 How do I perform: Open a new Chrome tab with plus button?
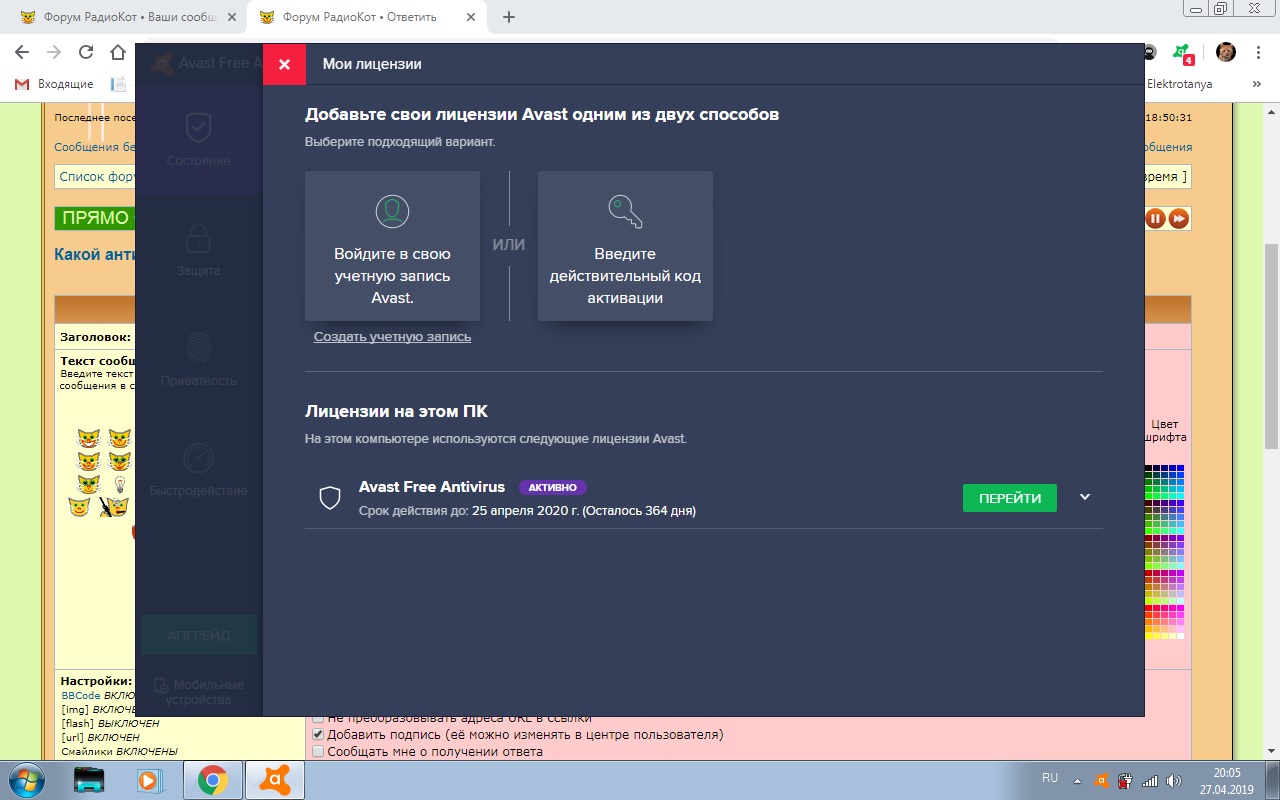pos(509,17)
